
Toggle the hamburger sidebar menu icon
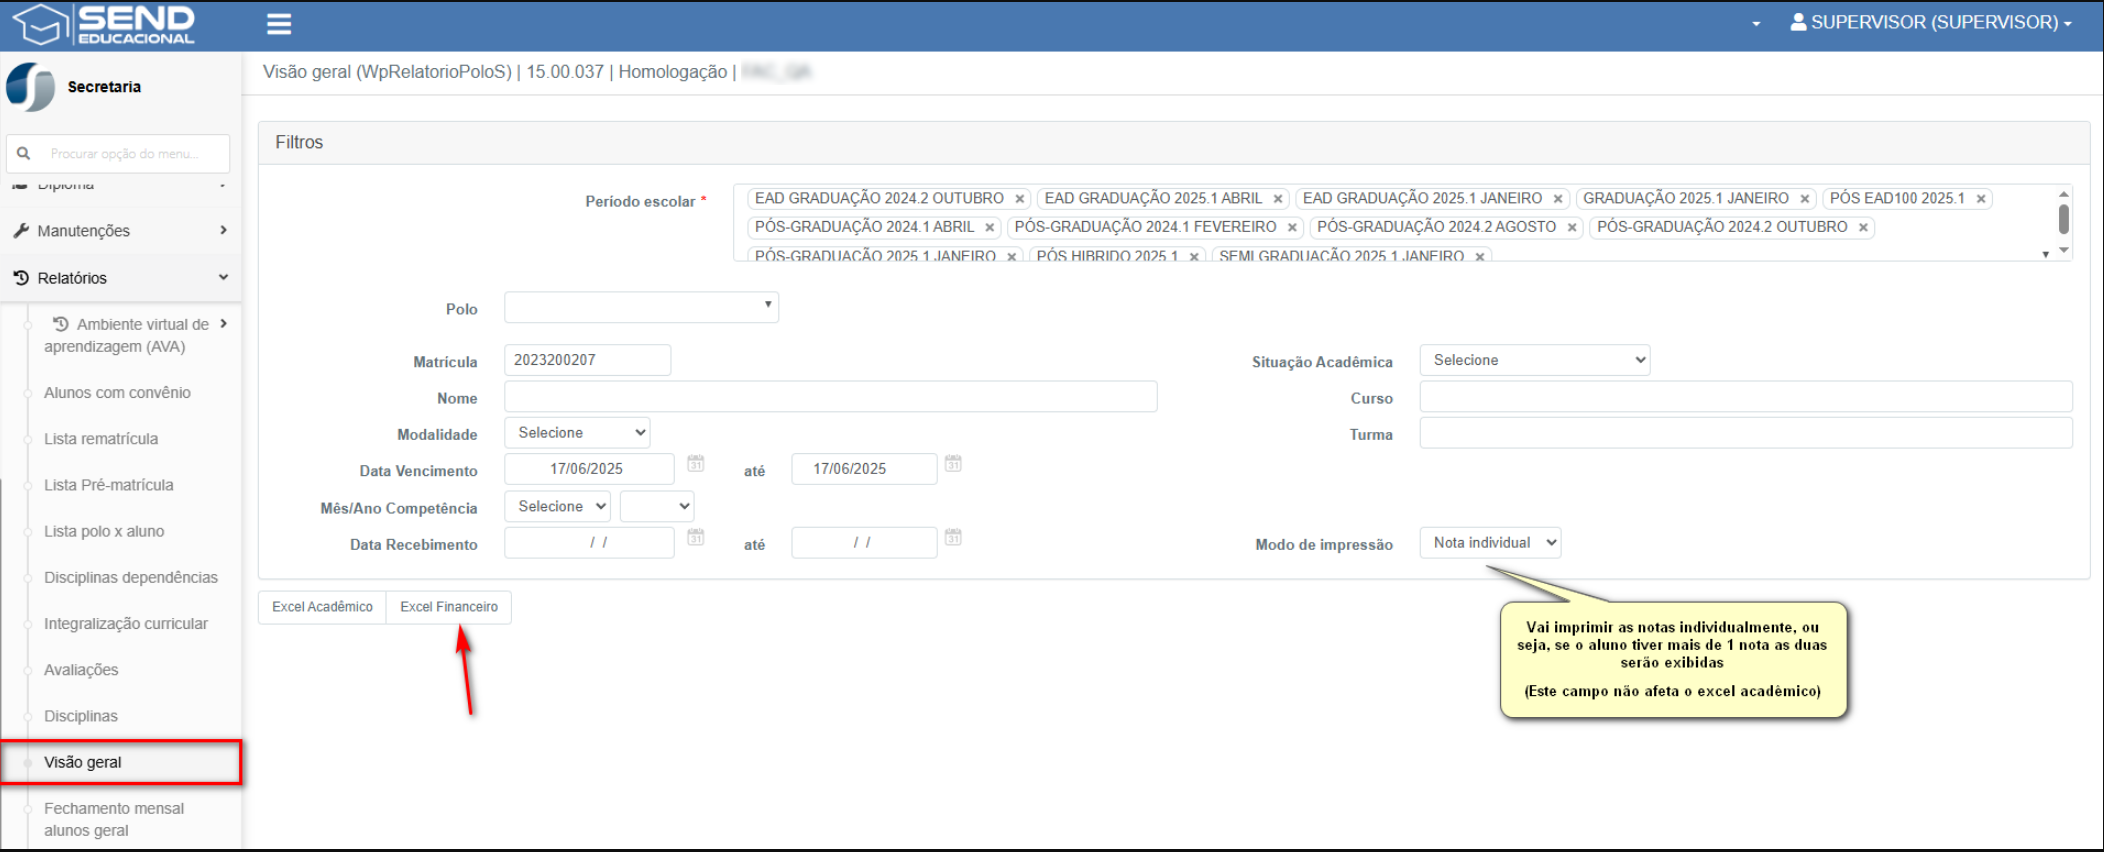click(279, 24)
